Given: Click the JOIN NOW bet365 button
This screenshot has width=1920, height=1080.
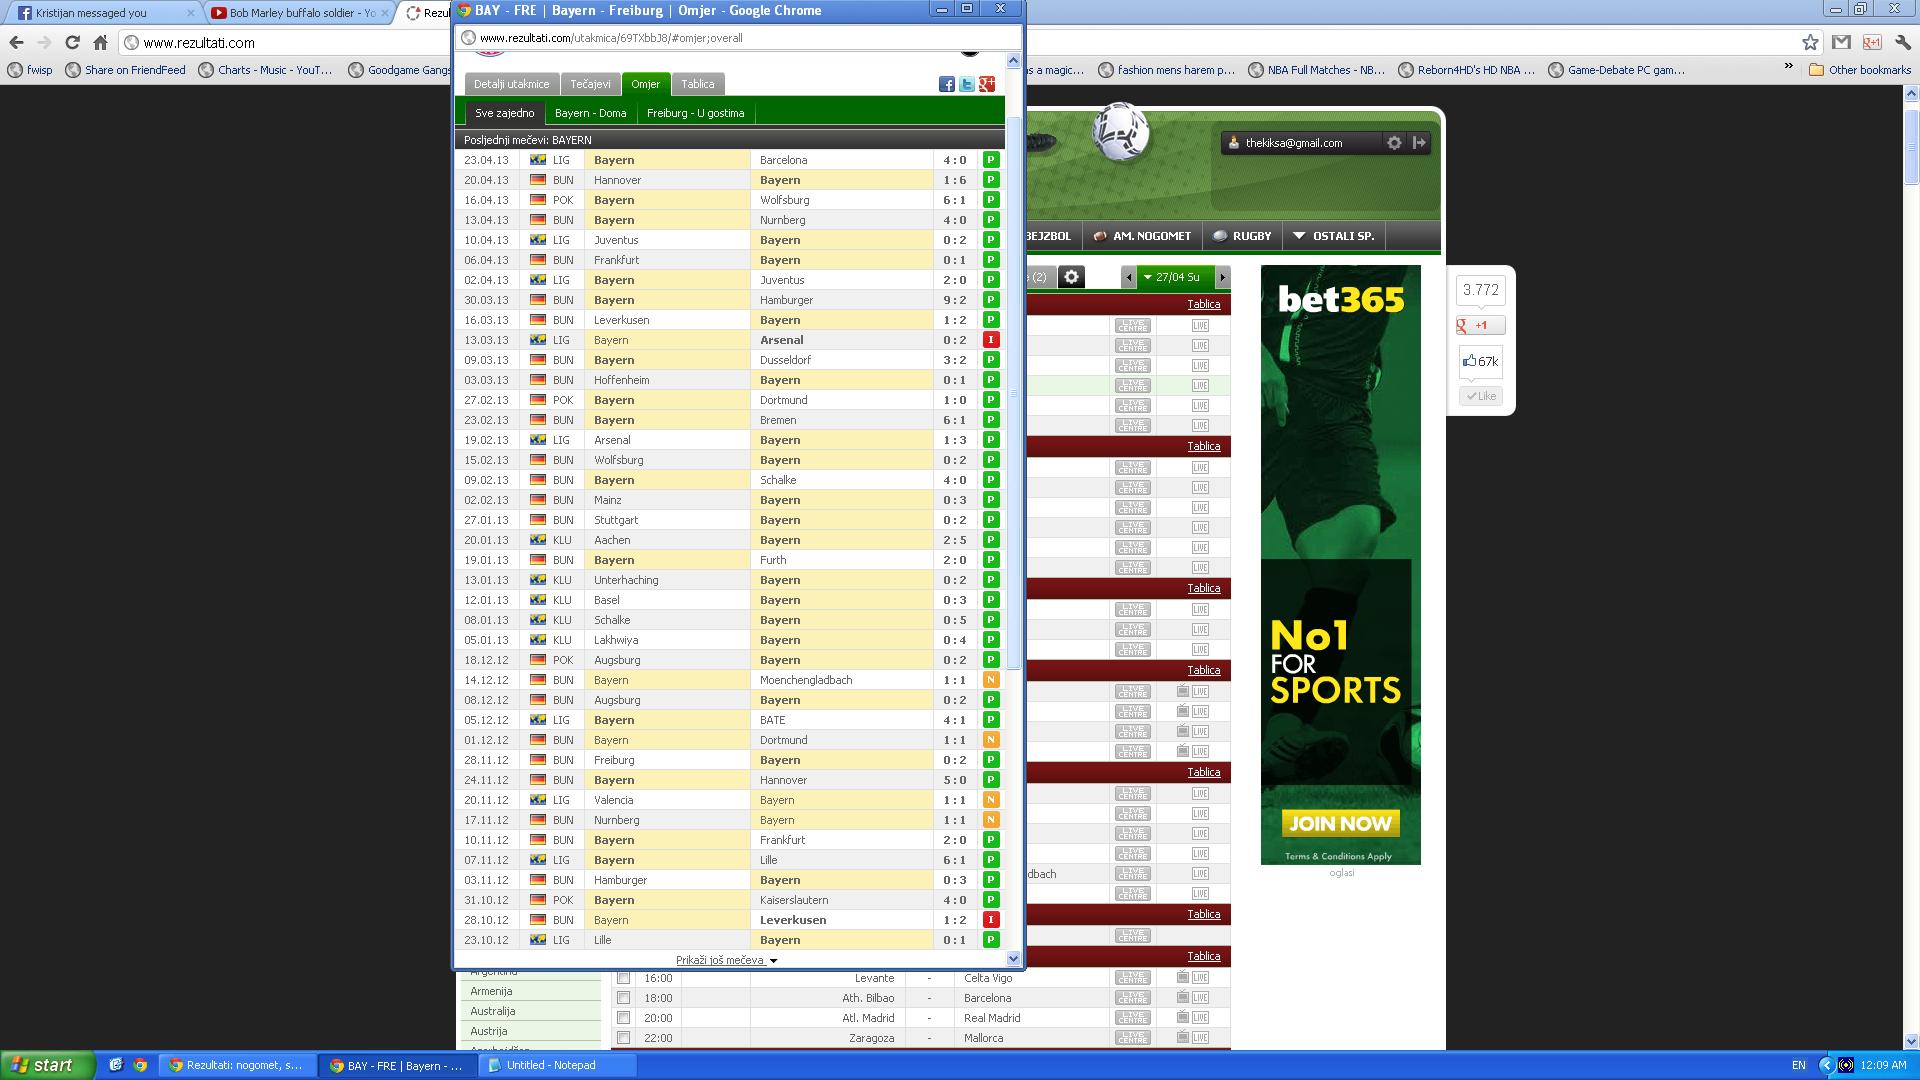Looking at the screenshot, I should pos(1340,824).
